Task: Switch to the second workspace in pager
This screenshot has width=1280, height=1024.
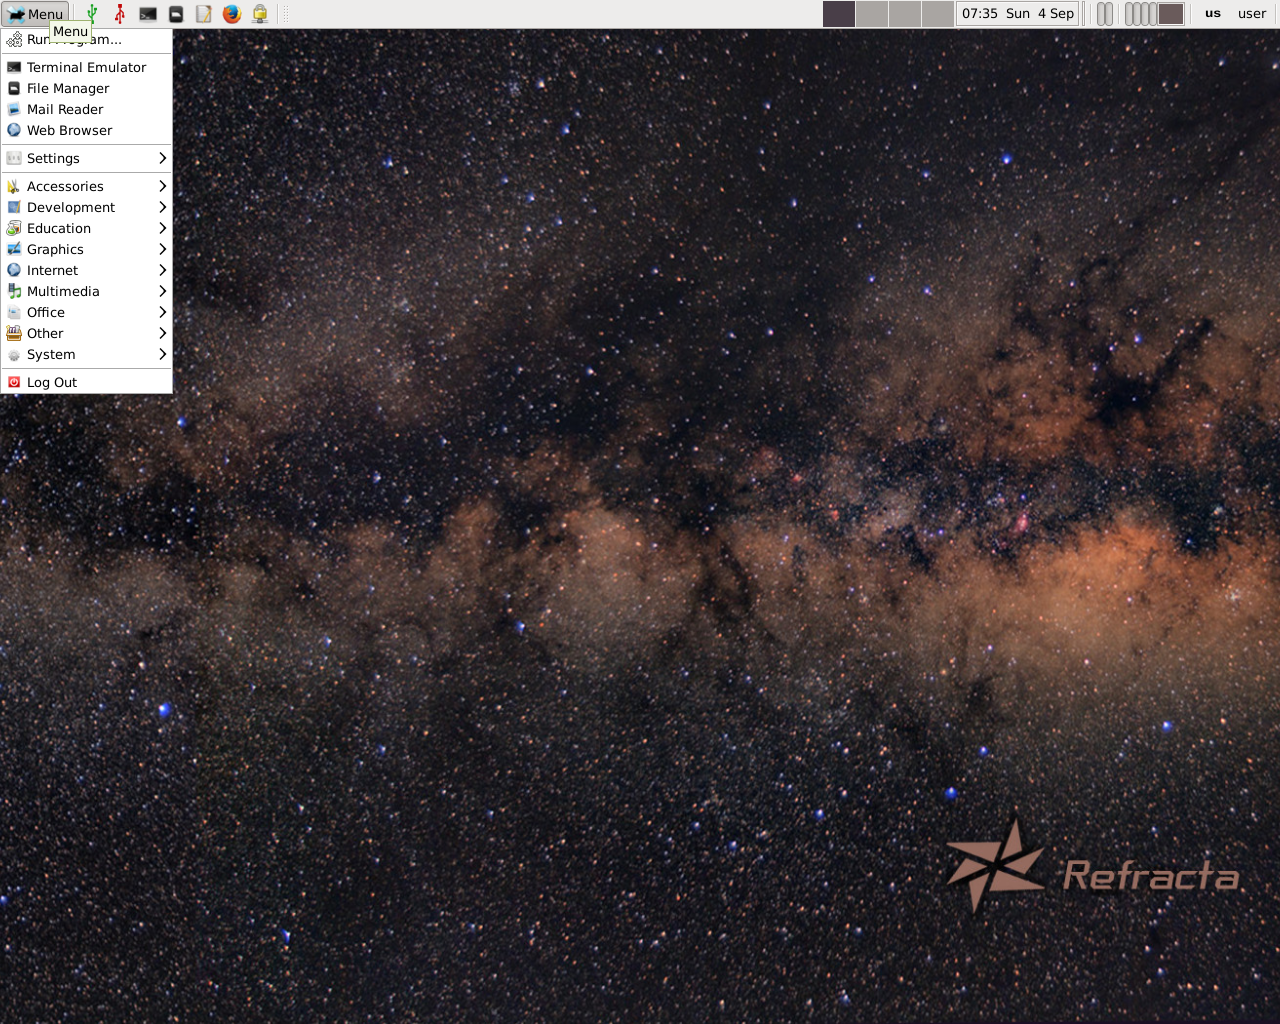Action: click(872, 14)
